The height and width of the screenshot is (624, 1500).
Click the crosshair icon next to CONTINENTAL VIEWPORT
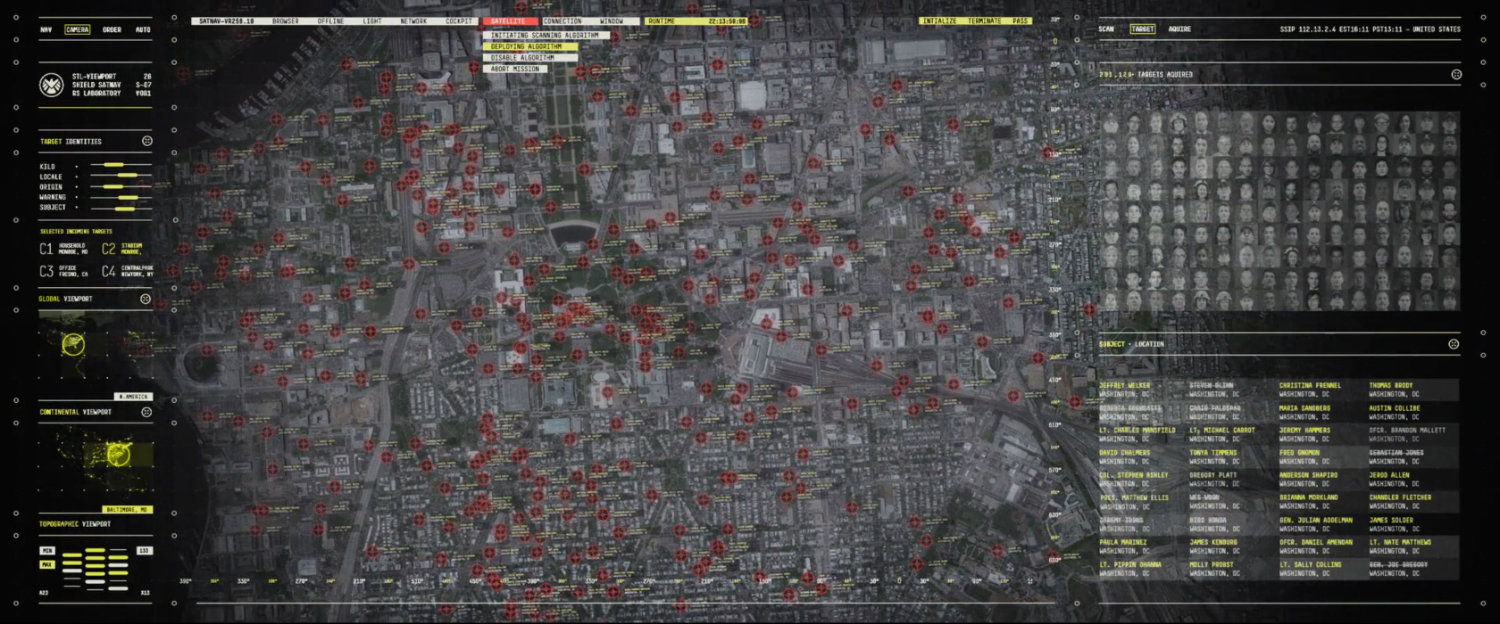coord(146,411)
